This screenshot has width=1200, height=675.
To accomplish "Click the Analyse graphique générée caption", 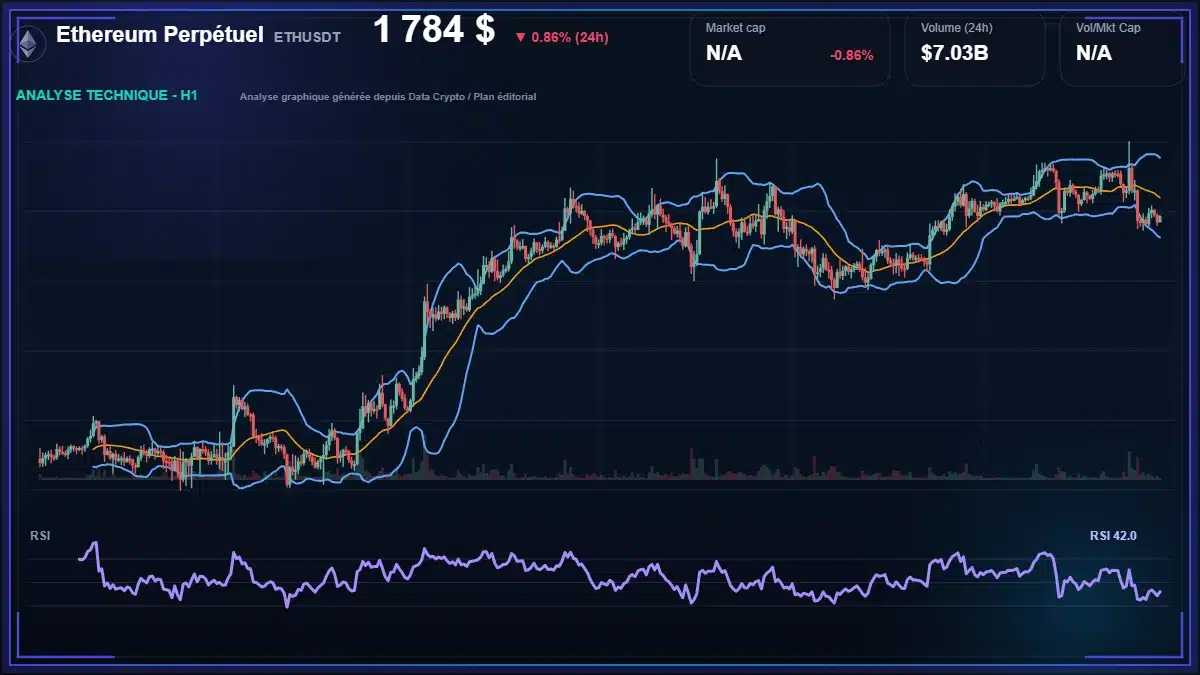I will point(388,97).
